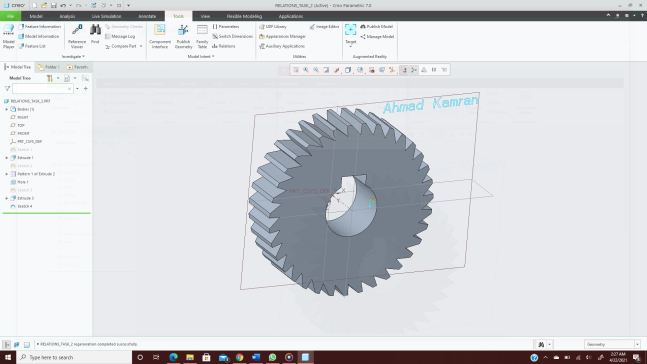Pause simulation in graphics toolbar
The image size is (647, 364).
click(434, 70)
